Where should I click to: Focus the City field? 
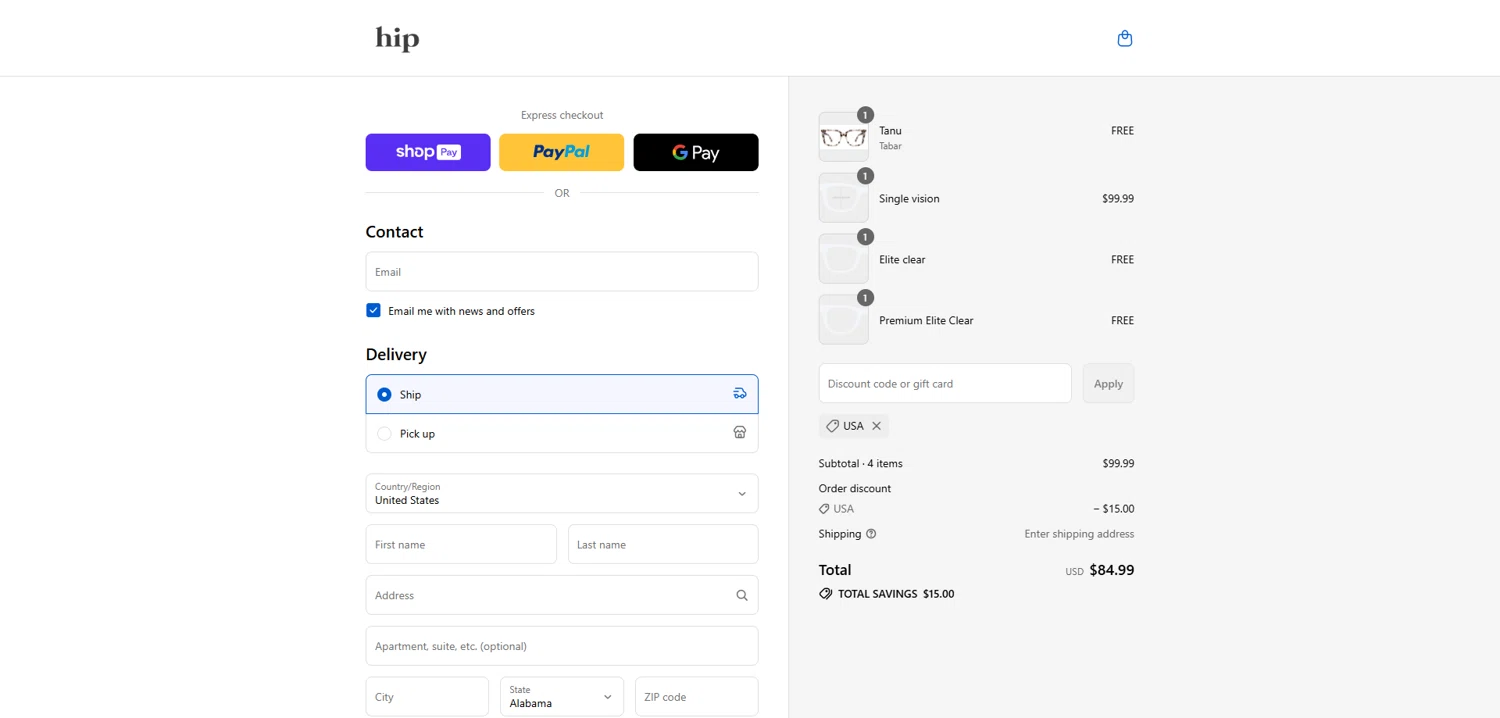427,697
